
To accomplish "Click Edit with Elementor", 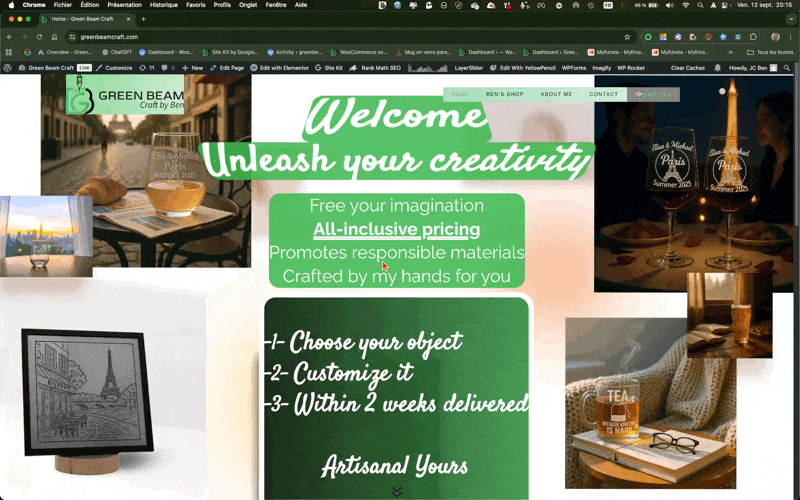I will pyautogui.click(x=280, y=68).
